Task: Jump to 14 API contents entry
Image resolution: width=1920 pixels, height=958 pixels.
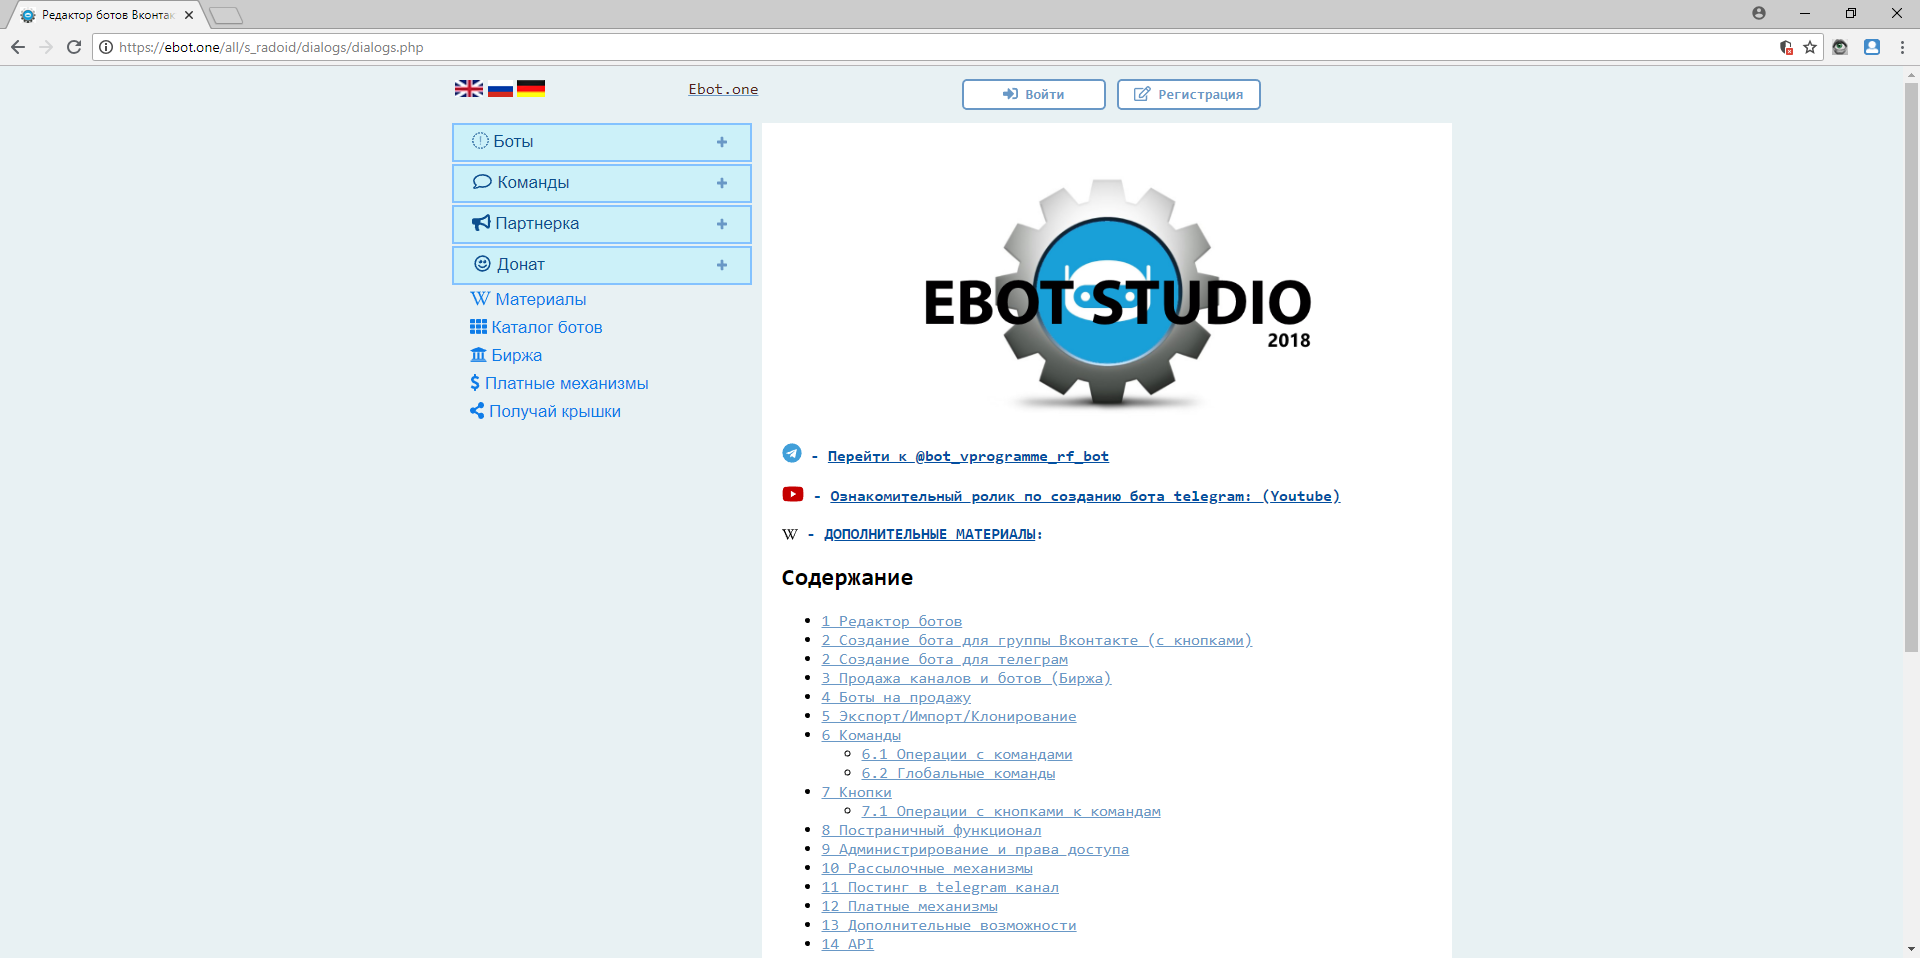Action: tap(848, 944)
